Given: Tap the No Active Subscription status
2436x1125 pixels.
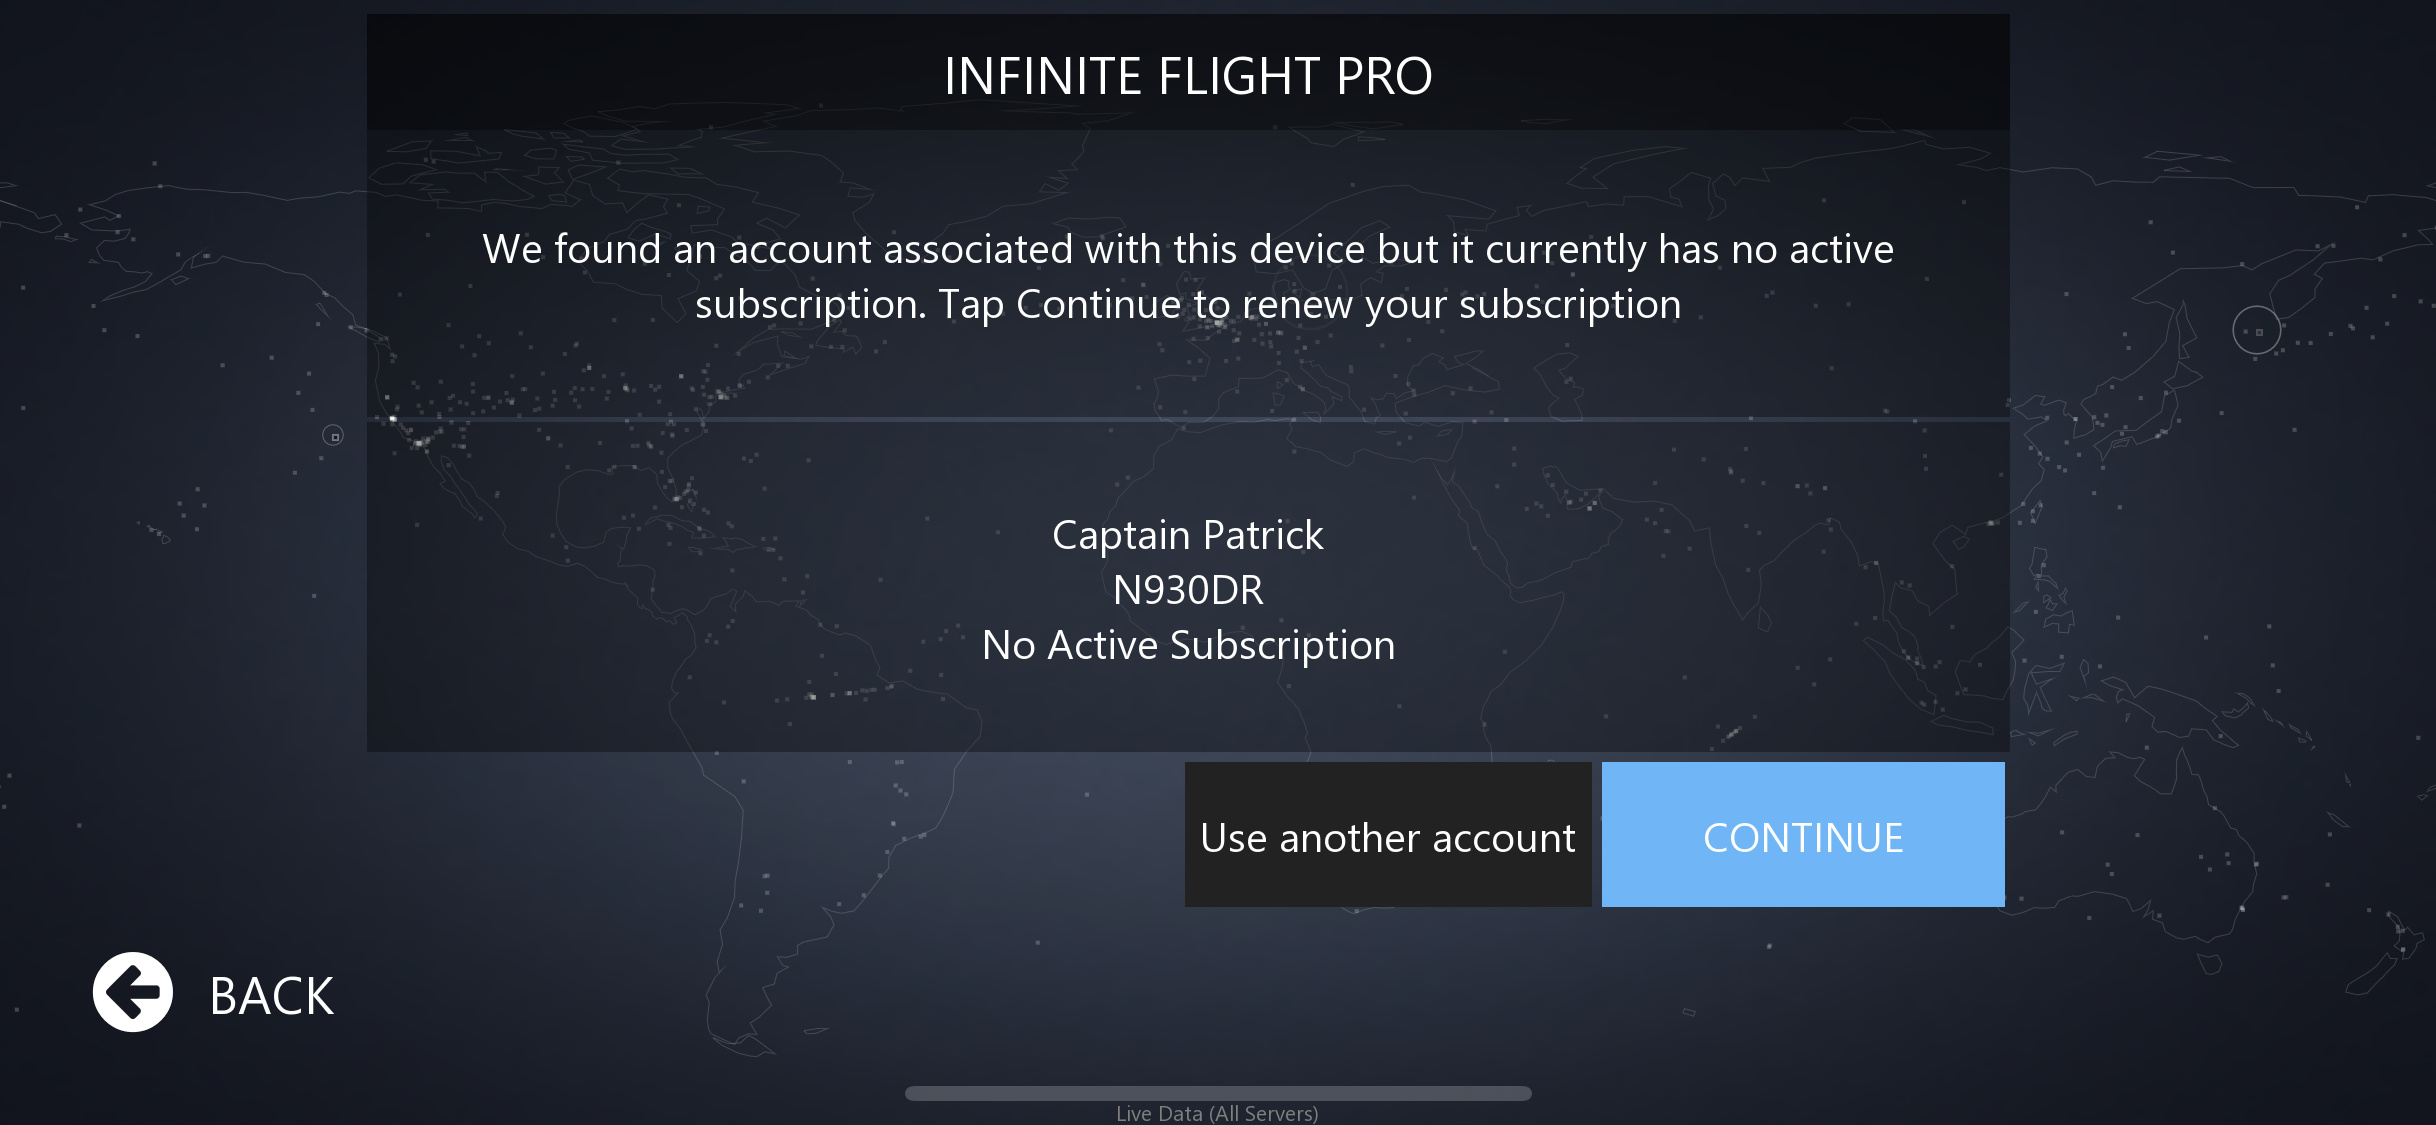Looking at the screenshot, I should [1187, 646].
